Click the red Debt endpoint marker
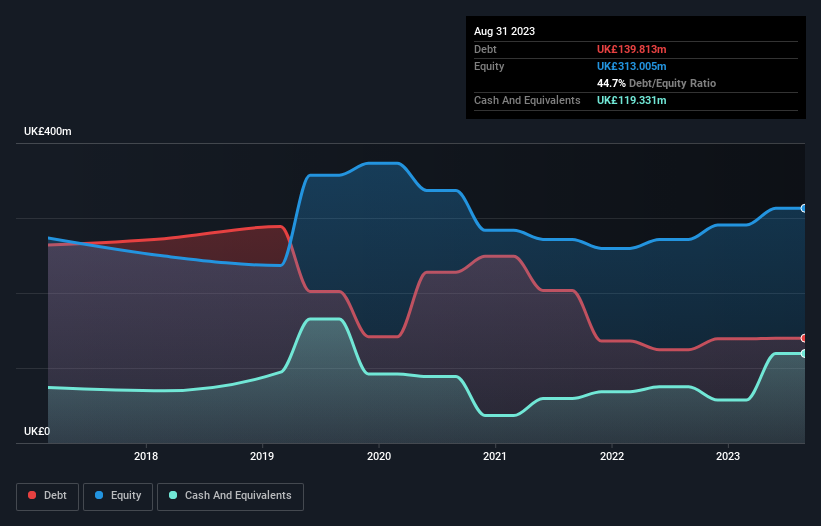The width and height of the screenshot is (821, 526). coord(804,338)
